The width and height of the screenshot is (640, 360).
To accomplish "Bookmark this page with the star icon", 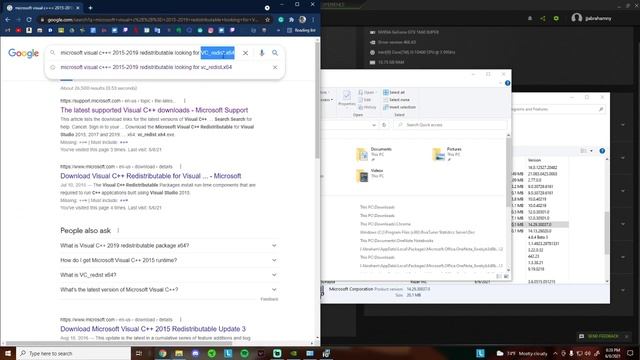I will (267, 20).
